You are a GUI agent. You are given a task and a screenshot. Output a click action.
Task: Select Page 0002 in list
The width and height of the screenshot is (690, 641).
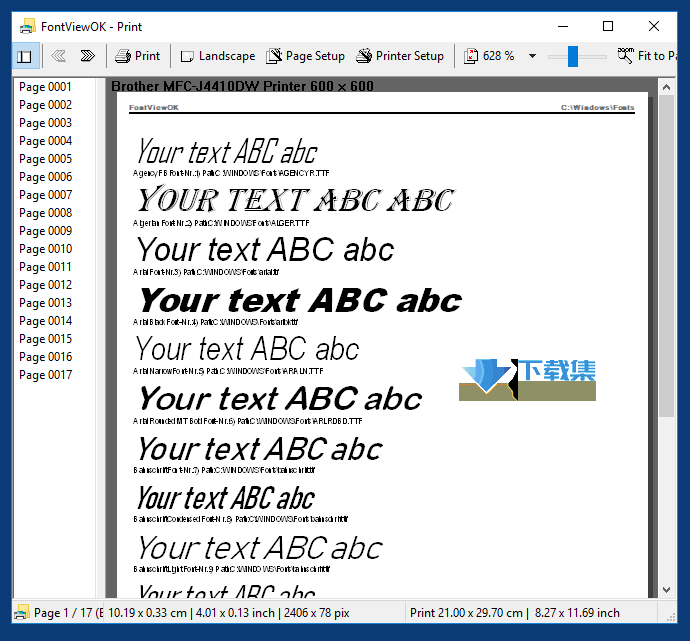[45, 105]
